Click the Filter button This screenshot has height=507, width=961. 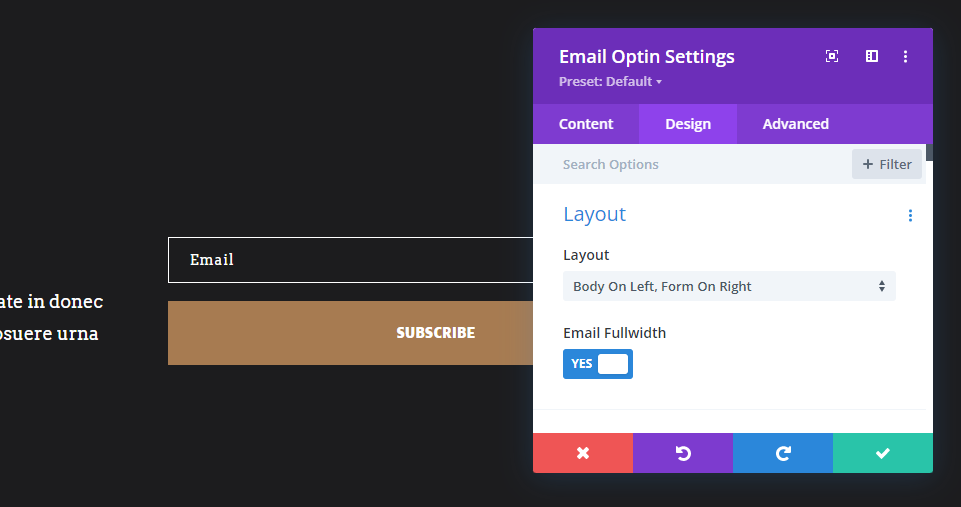tap(887, 164)
